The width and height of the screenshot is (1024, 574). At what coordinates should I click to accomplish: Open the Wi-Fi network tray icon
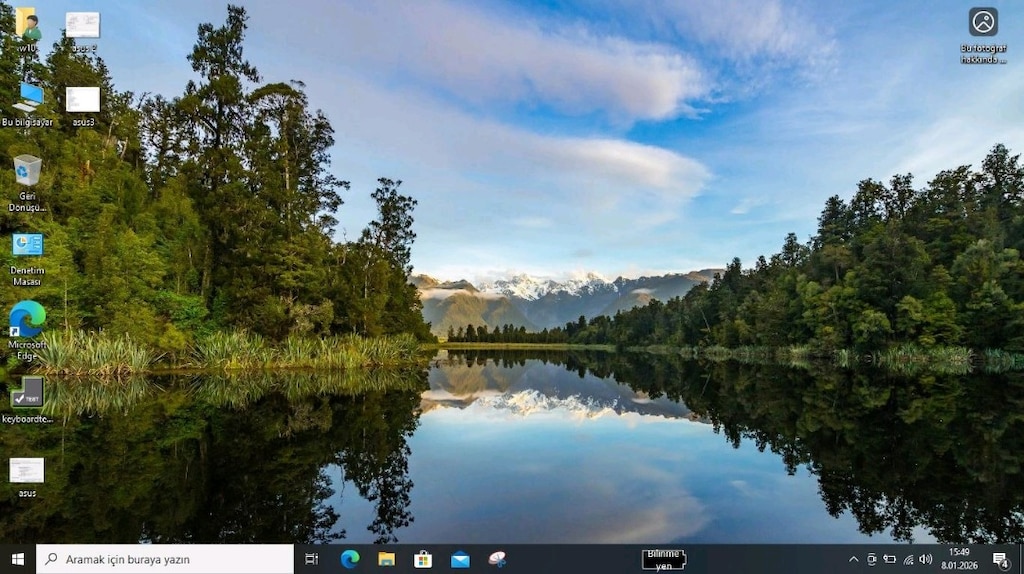[908, 560]
